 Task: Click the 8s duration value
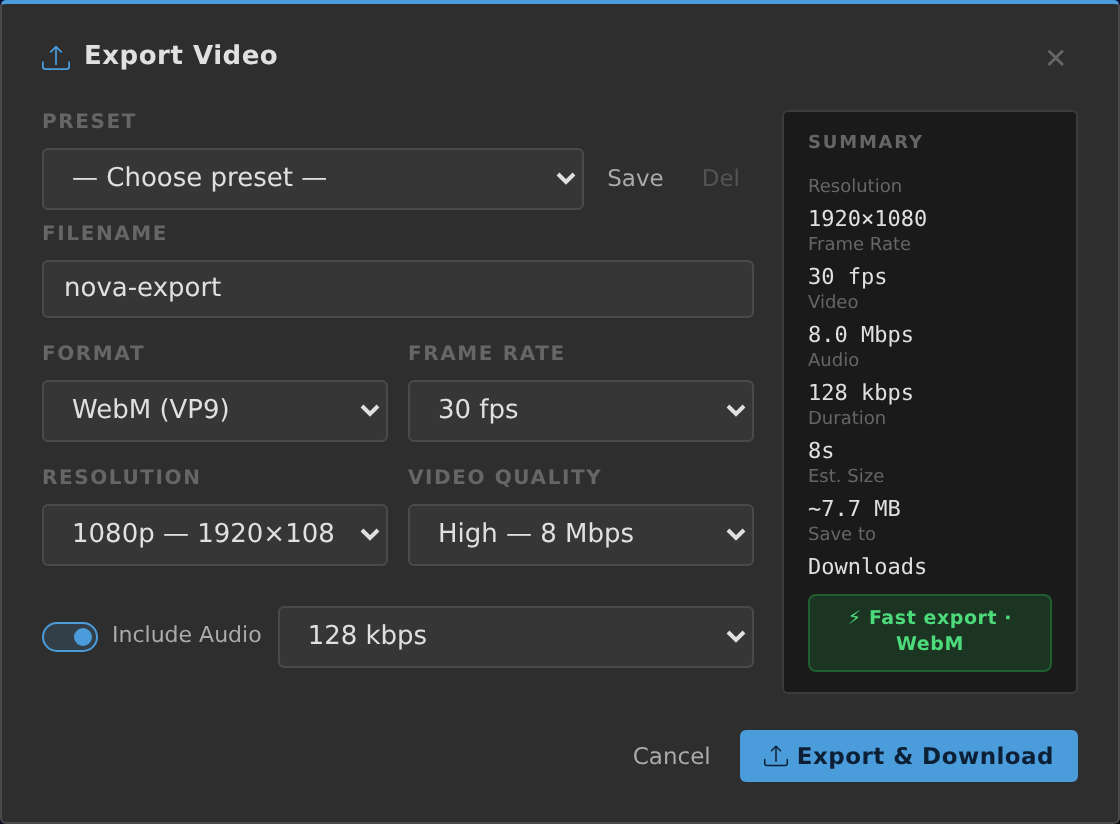point(821,451)
